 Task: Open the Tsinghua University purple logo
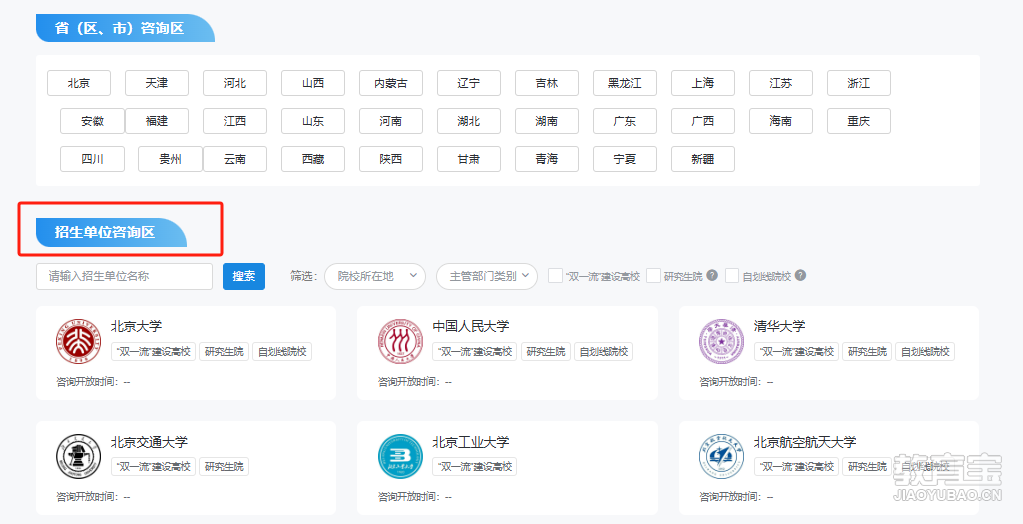click(x=722, y=341)
